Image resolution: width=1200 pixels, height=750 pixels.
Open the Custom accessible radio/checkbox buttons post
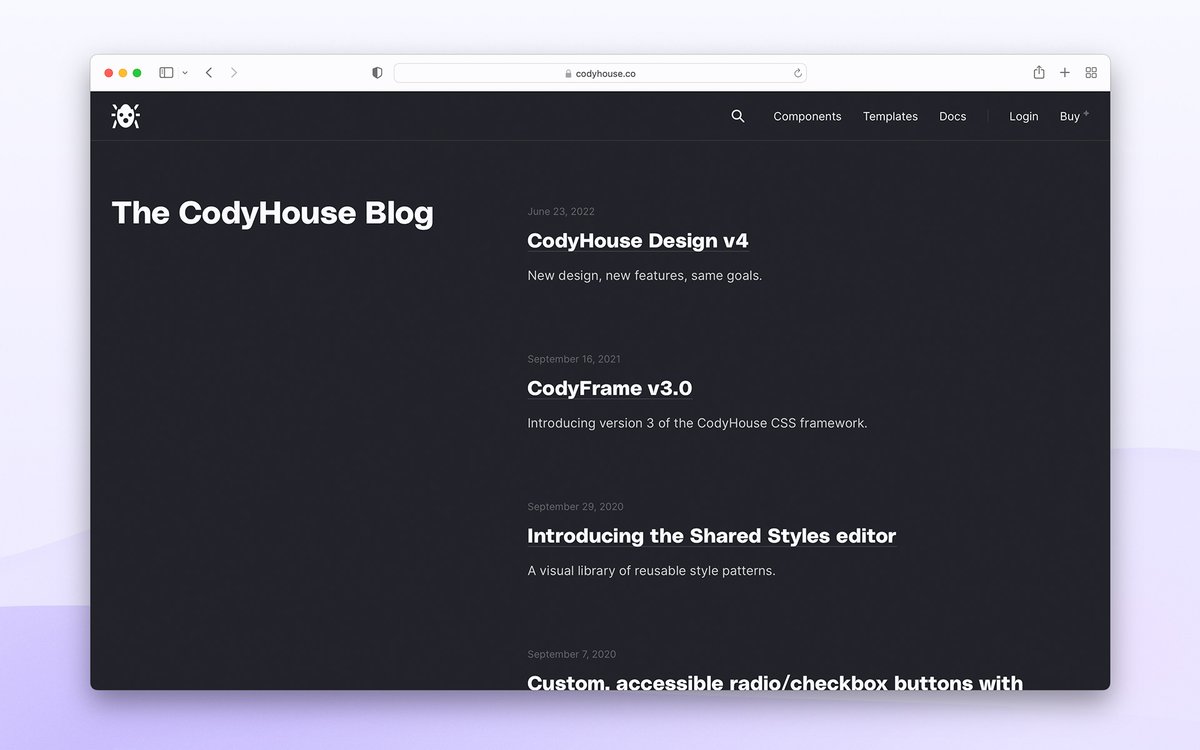[x=775, y=682]
